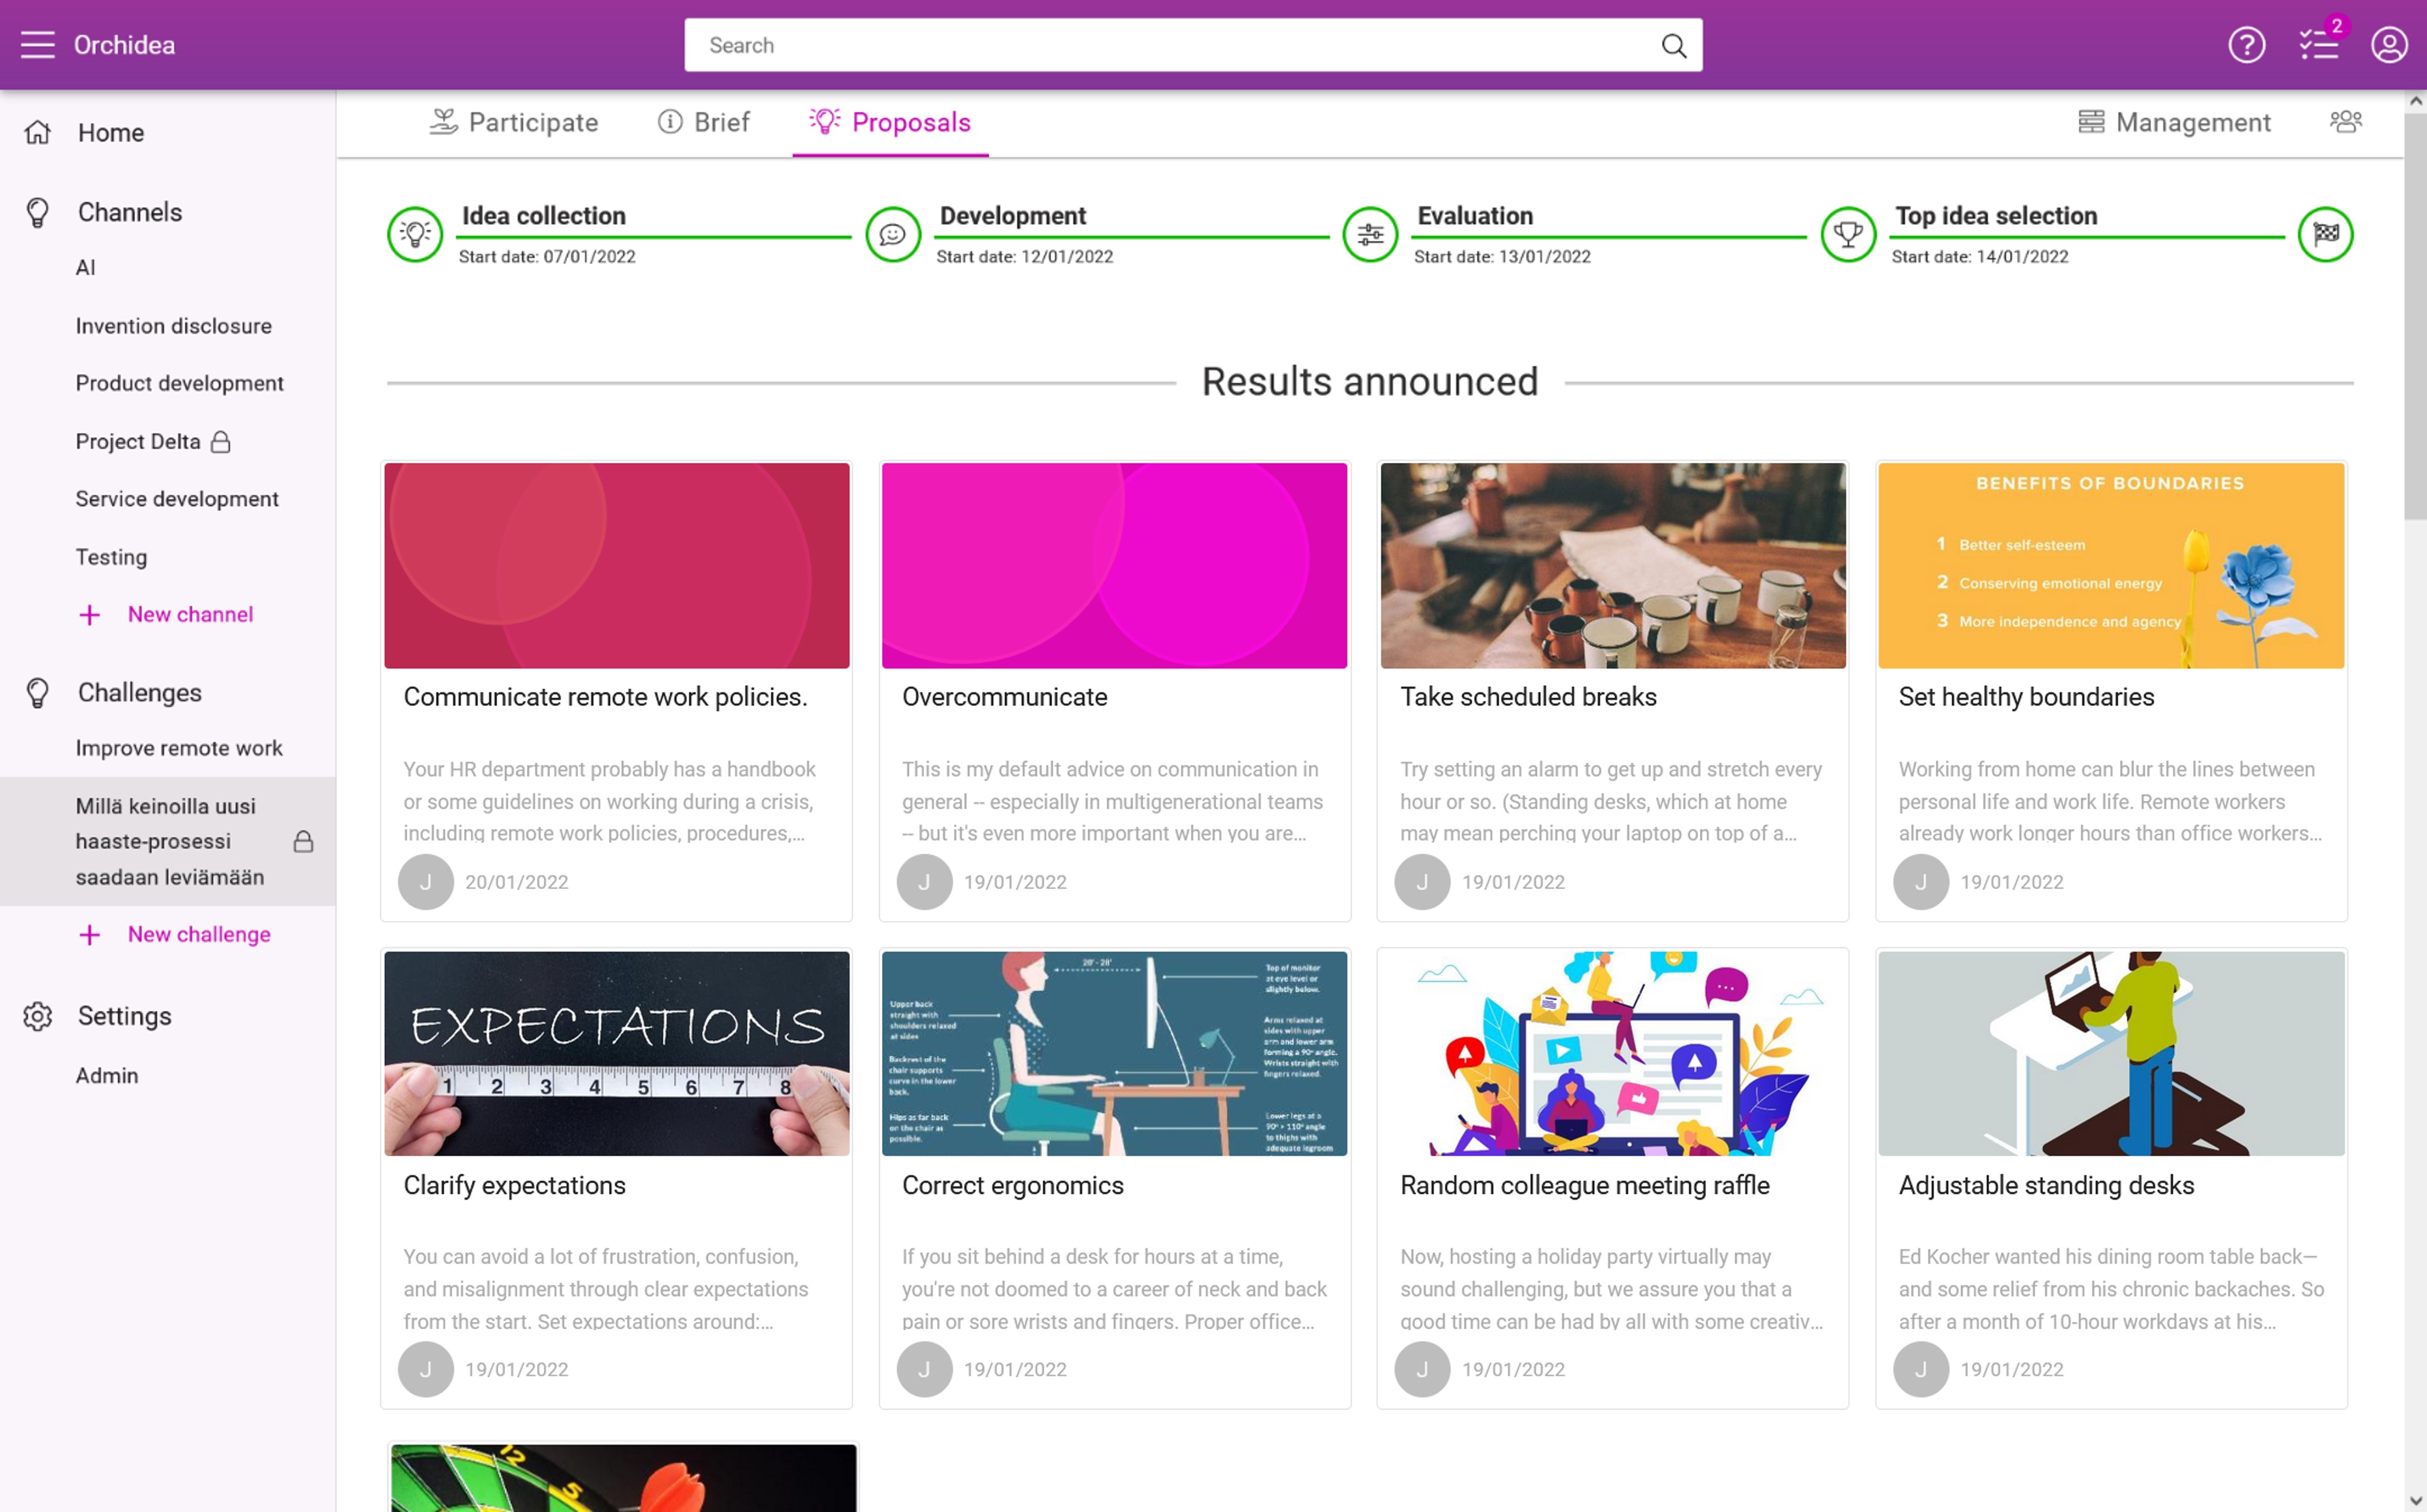Open the Testing channel
Viewport: 2427px width, 1512px height.
click(111, 557)
